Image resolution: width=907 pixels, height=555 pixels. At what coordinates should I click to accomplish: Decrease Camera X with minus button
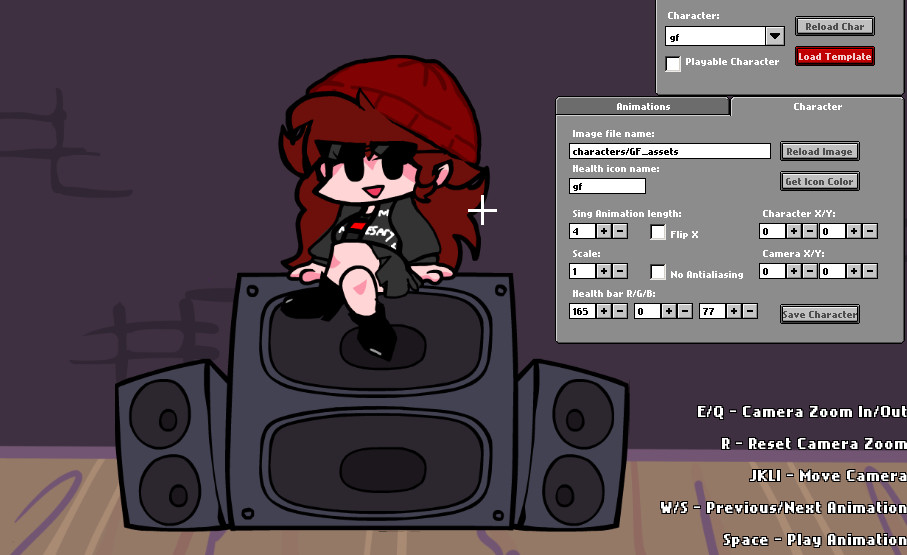(x=810, y=271)
